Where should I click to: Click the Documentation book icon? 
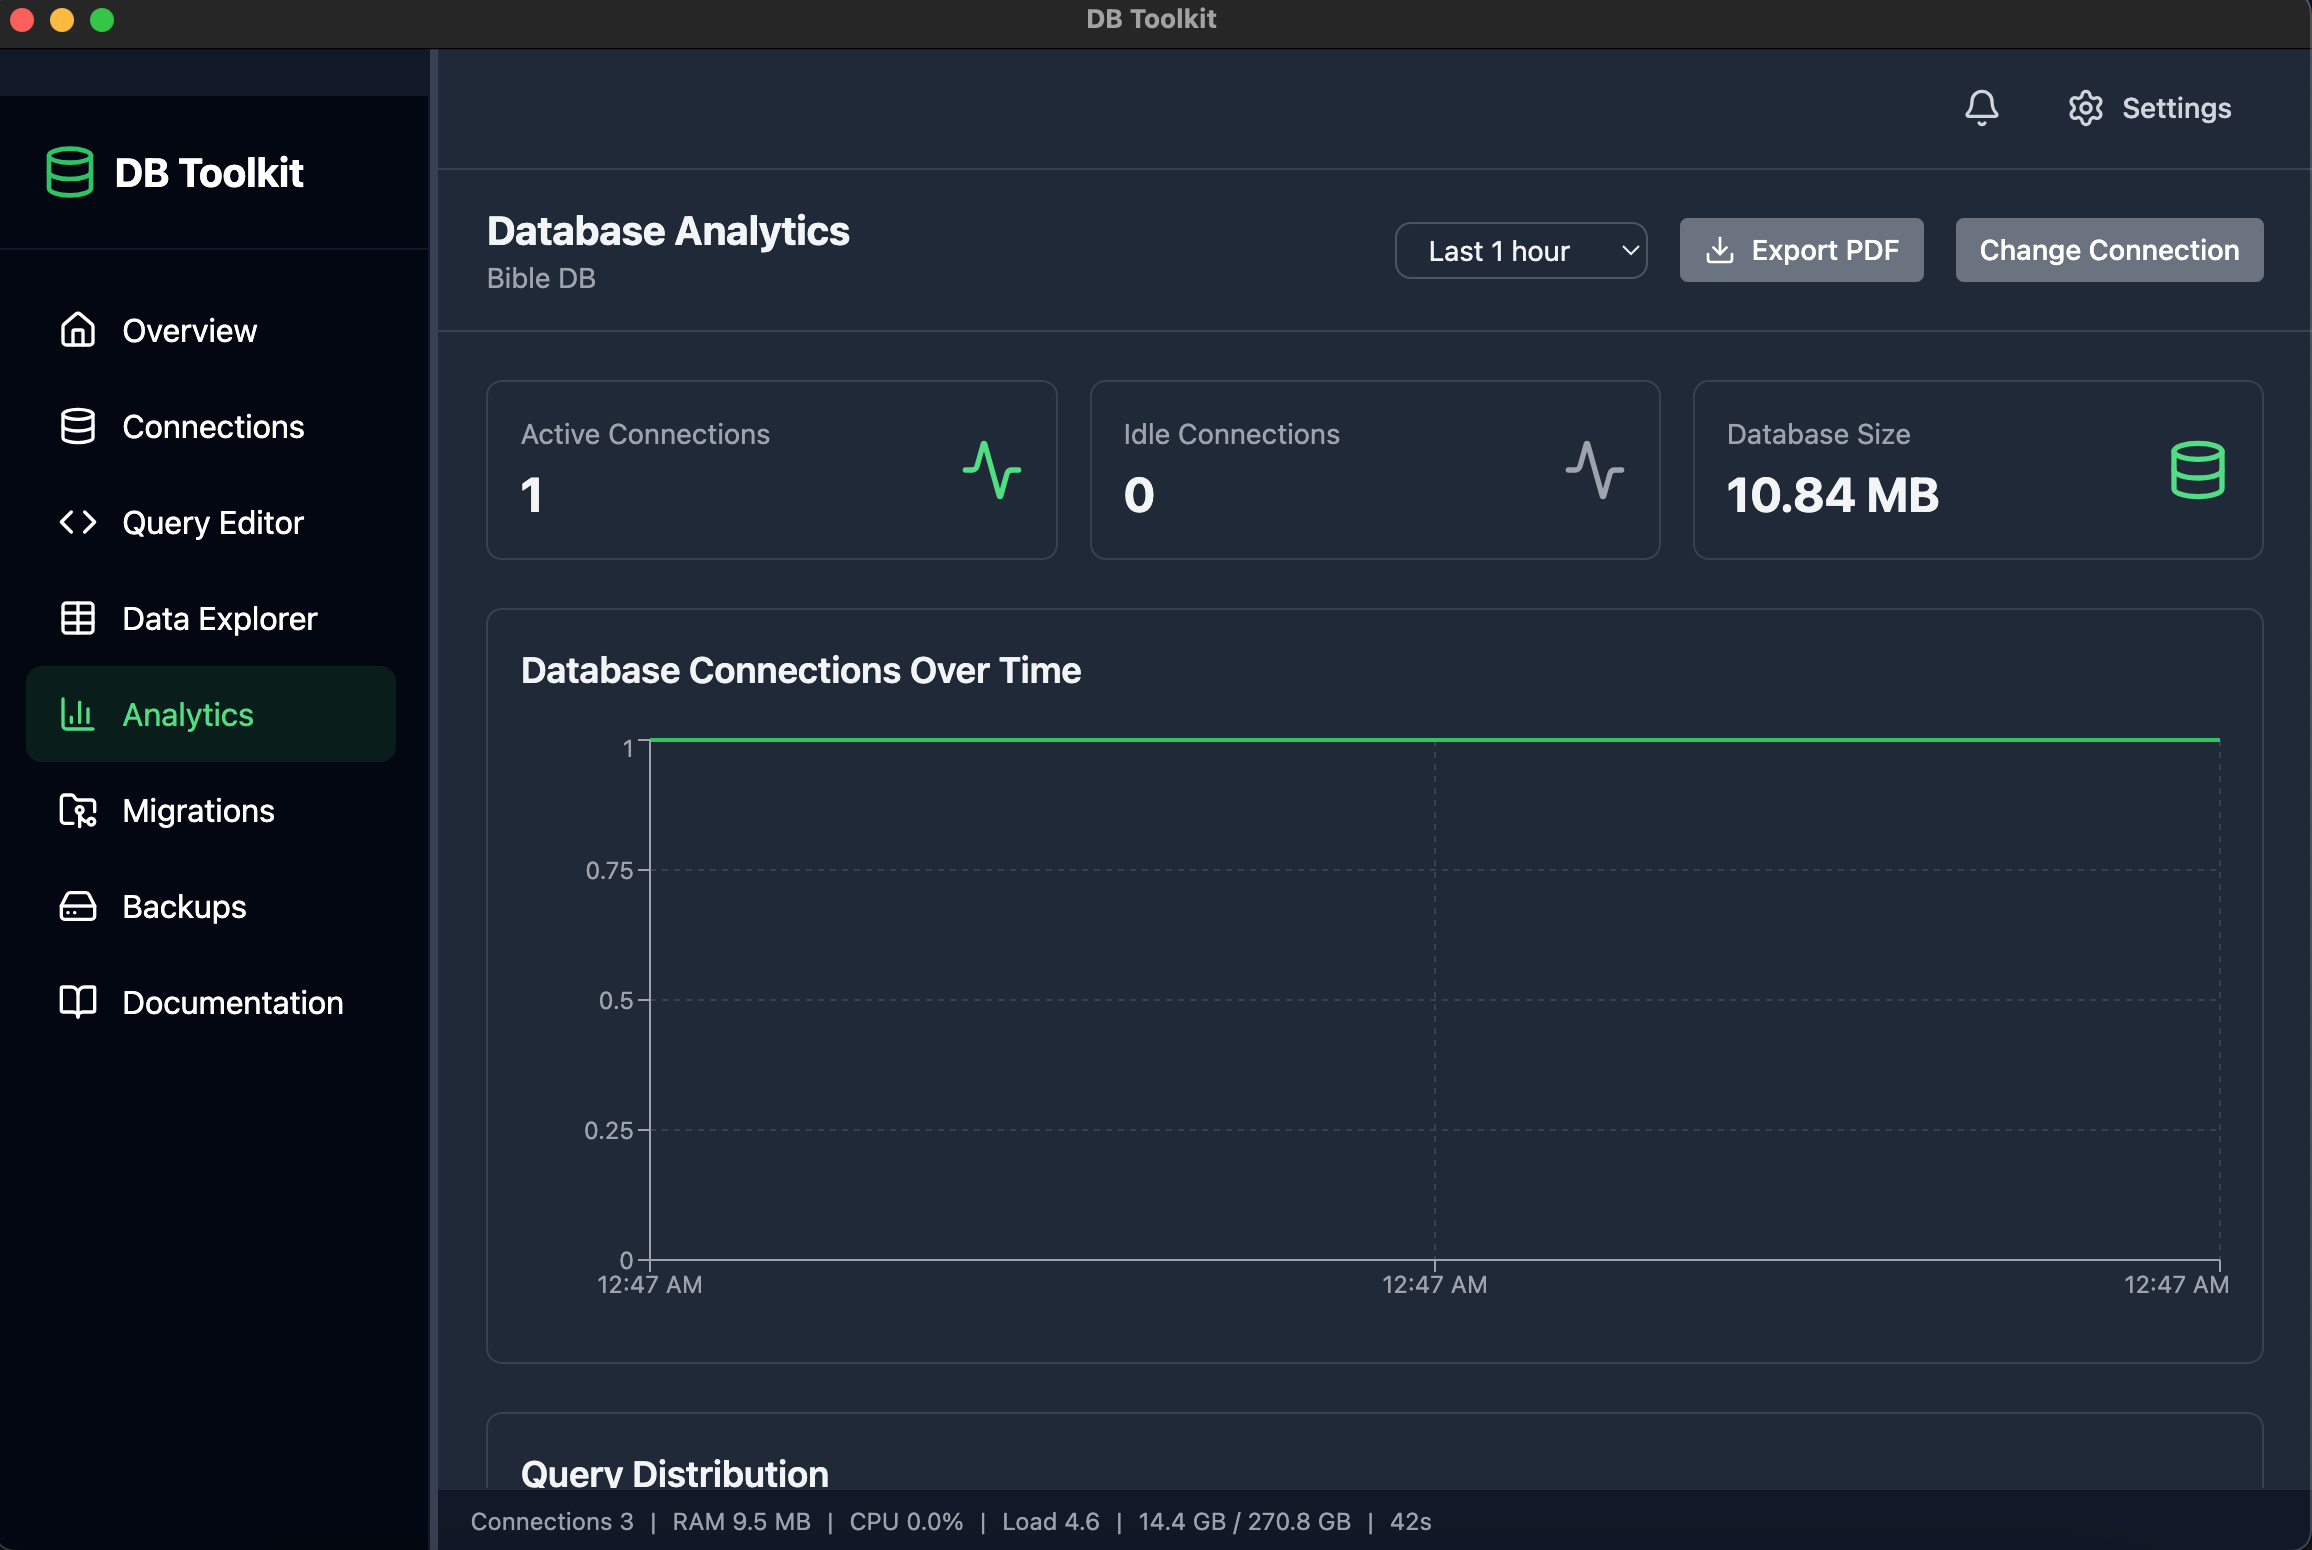click(x=78, y=1002)
